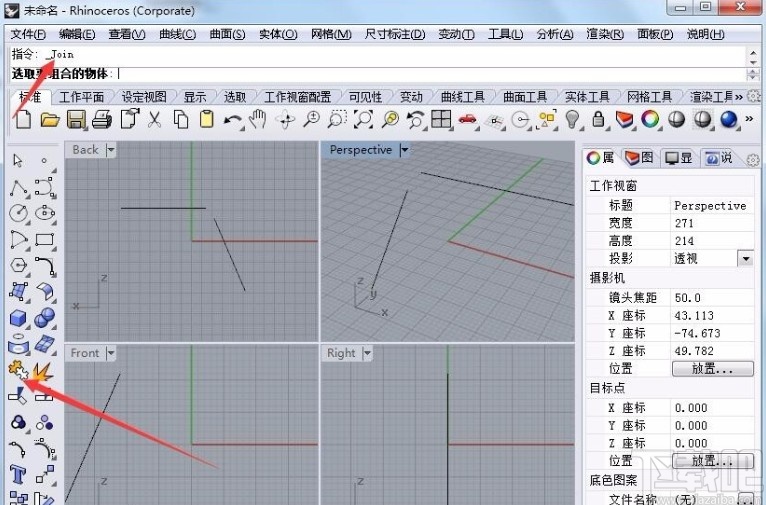The height and width of the screenshot is (505, 766).
Task: Click the Print icon
Action: [102, 119]
